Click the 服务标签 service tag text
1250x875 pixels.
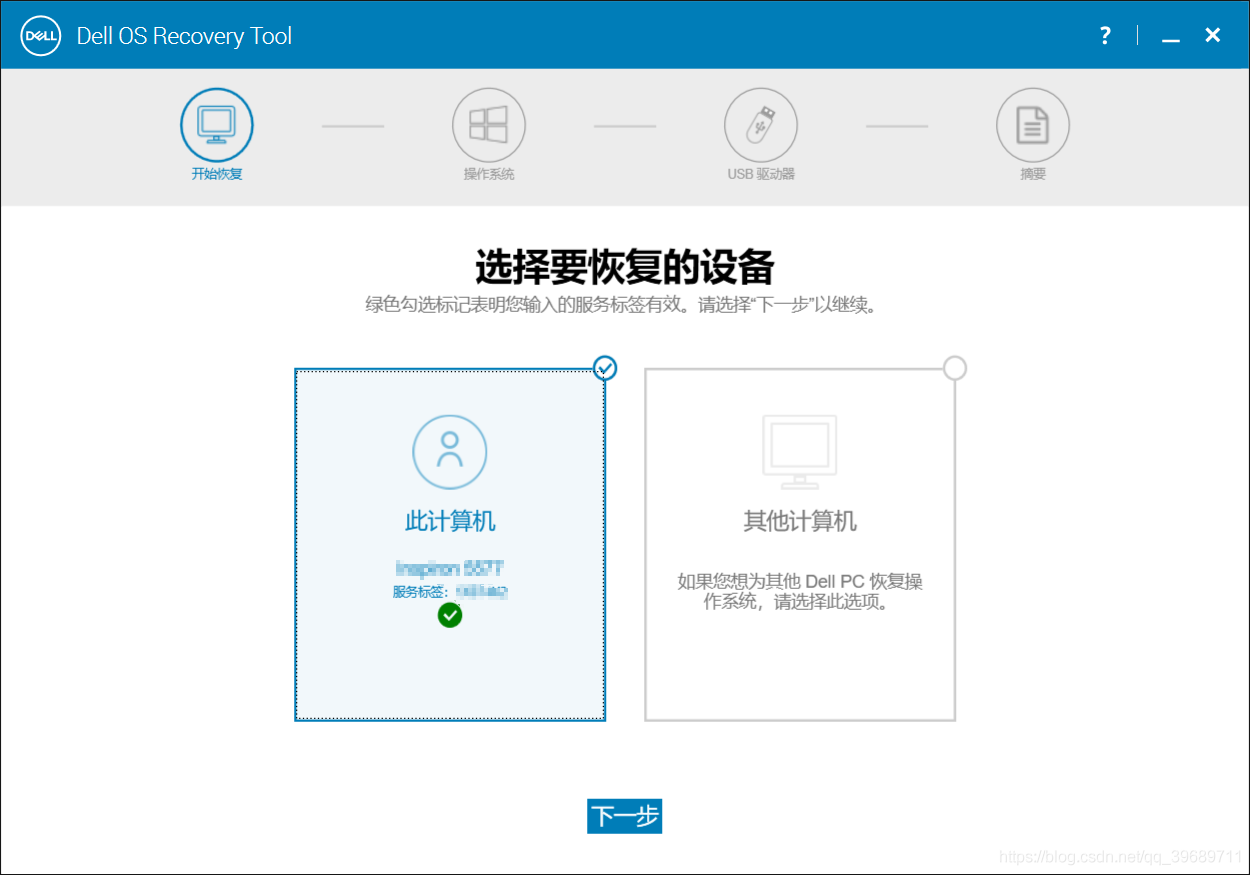pos(449,590)
